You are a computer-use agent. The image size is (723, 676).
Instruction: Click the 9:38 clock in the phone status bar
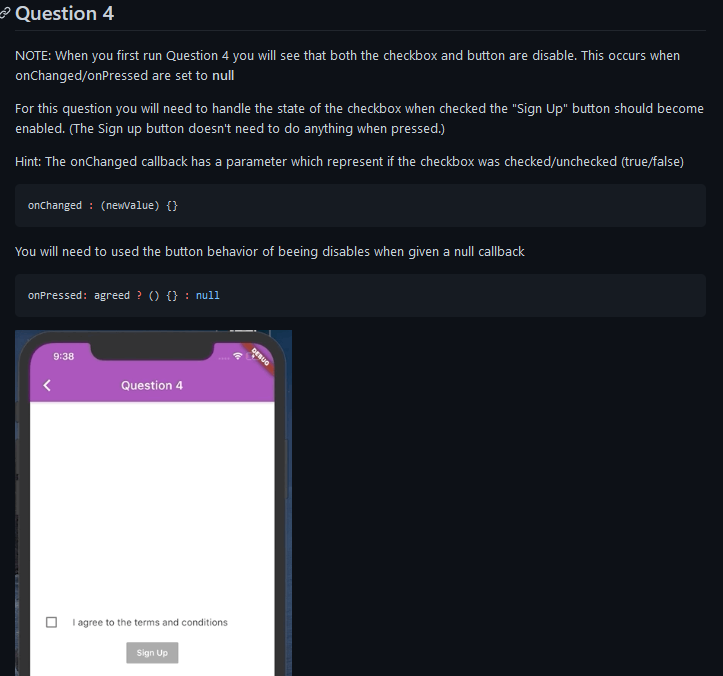[64, 356]
